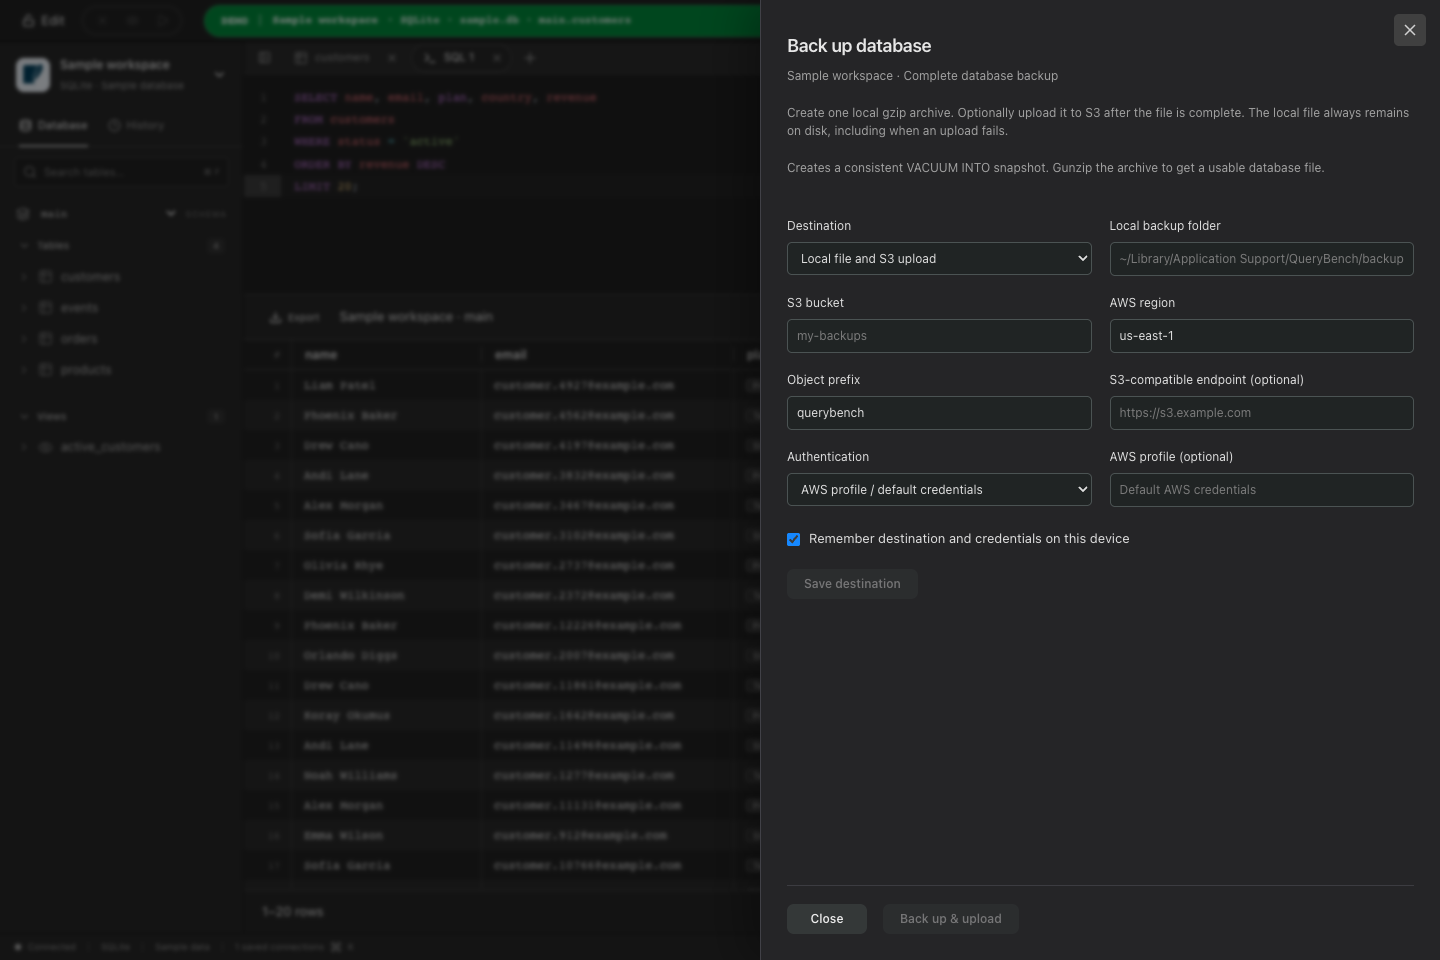This screenshot has width=1440, height=960.
Task: Click the AWS profile optional field
Action: (1261, 490)
